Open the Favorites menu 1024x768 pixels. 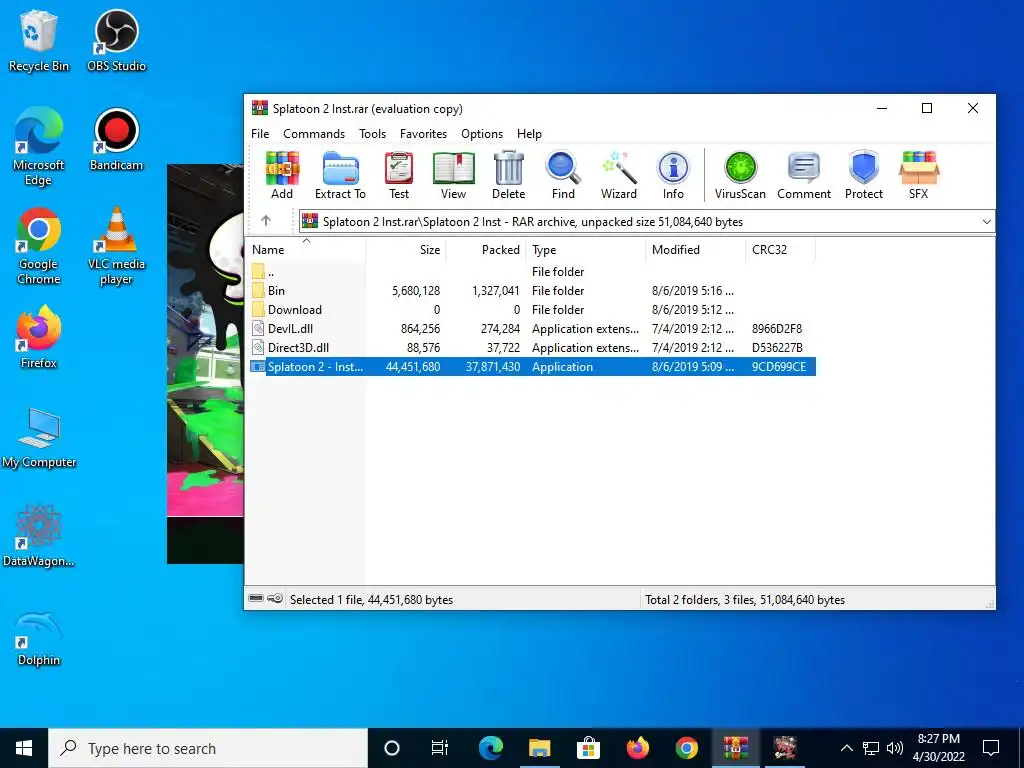click(423, 134)
